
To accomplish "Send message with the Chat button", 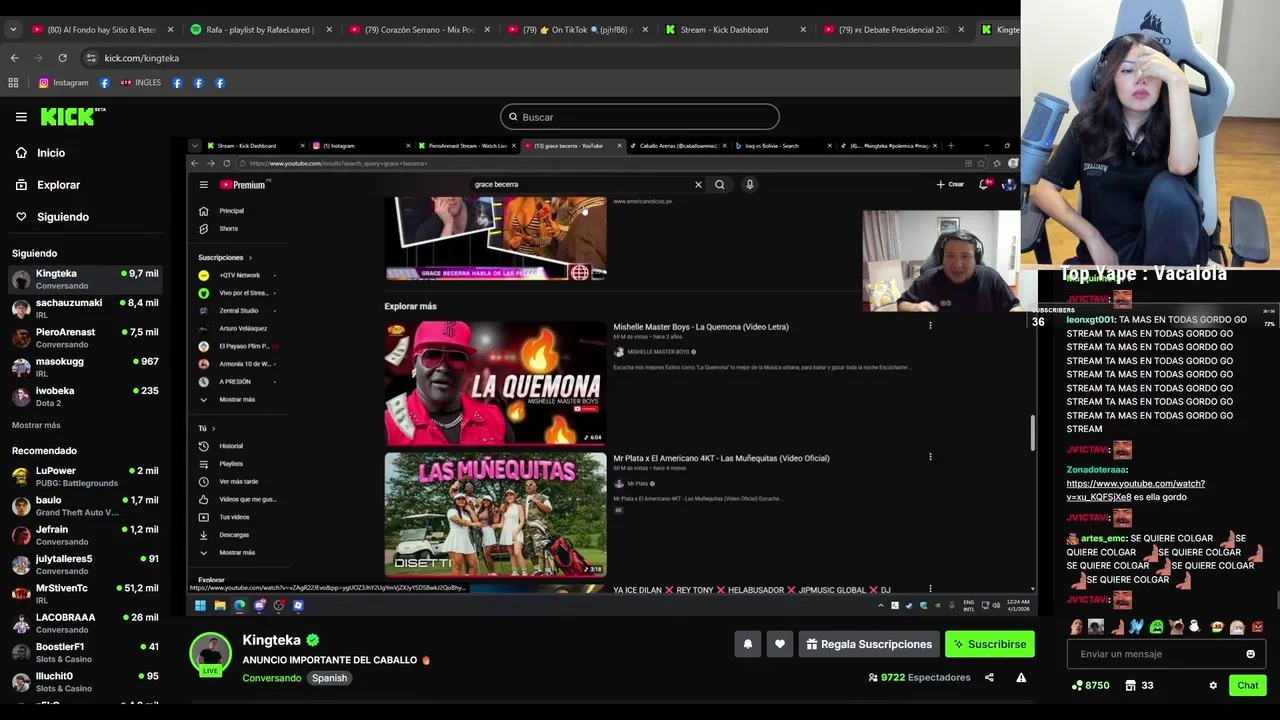I will [1247, 685].
